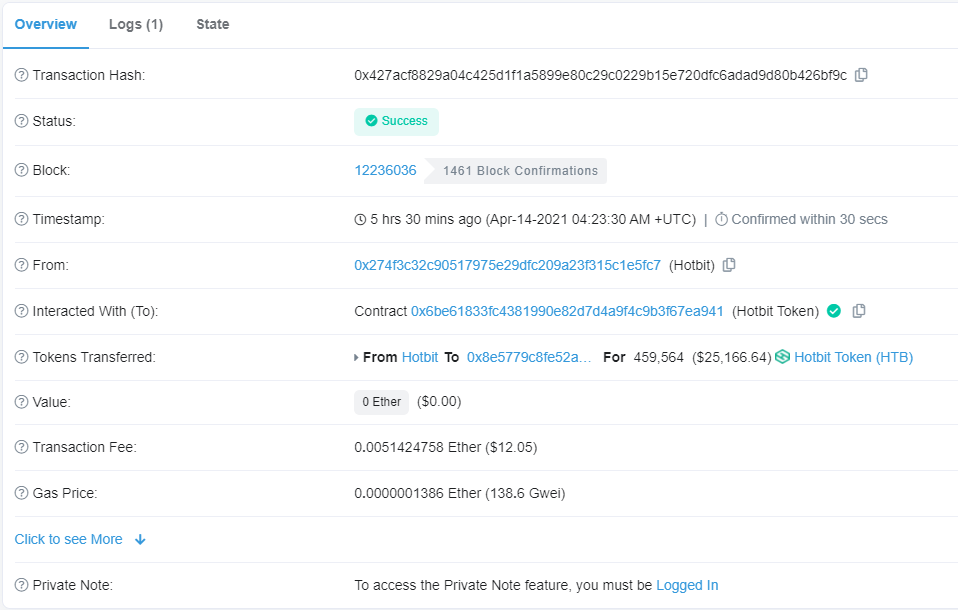Viewport: 958px width, 610px height.
Task: Click the Success status badge
Action: (x=396, y=121)
